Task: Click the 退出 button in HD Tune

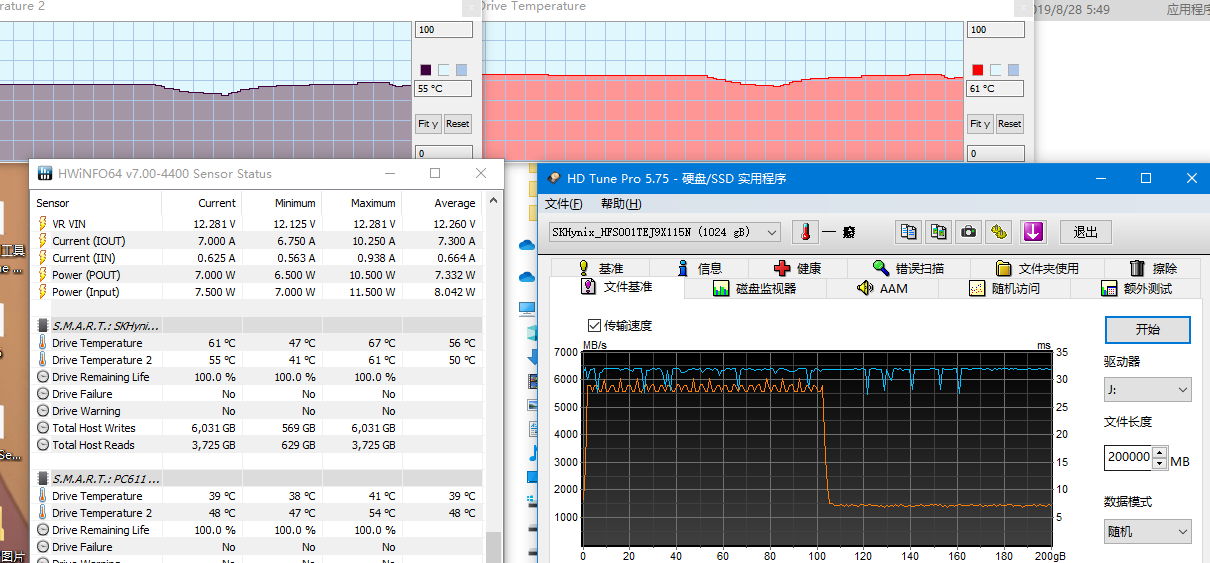Action: [x=1085, y=232]
